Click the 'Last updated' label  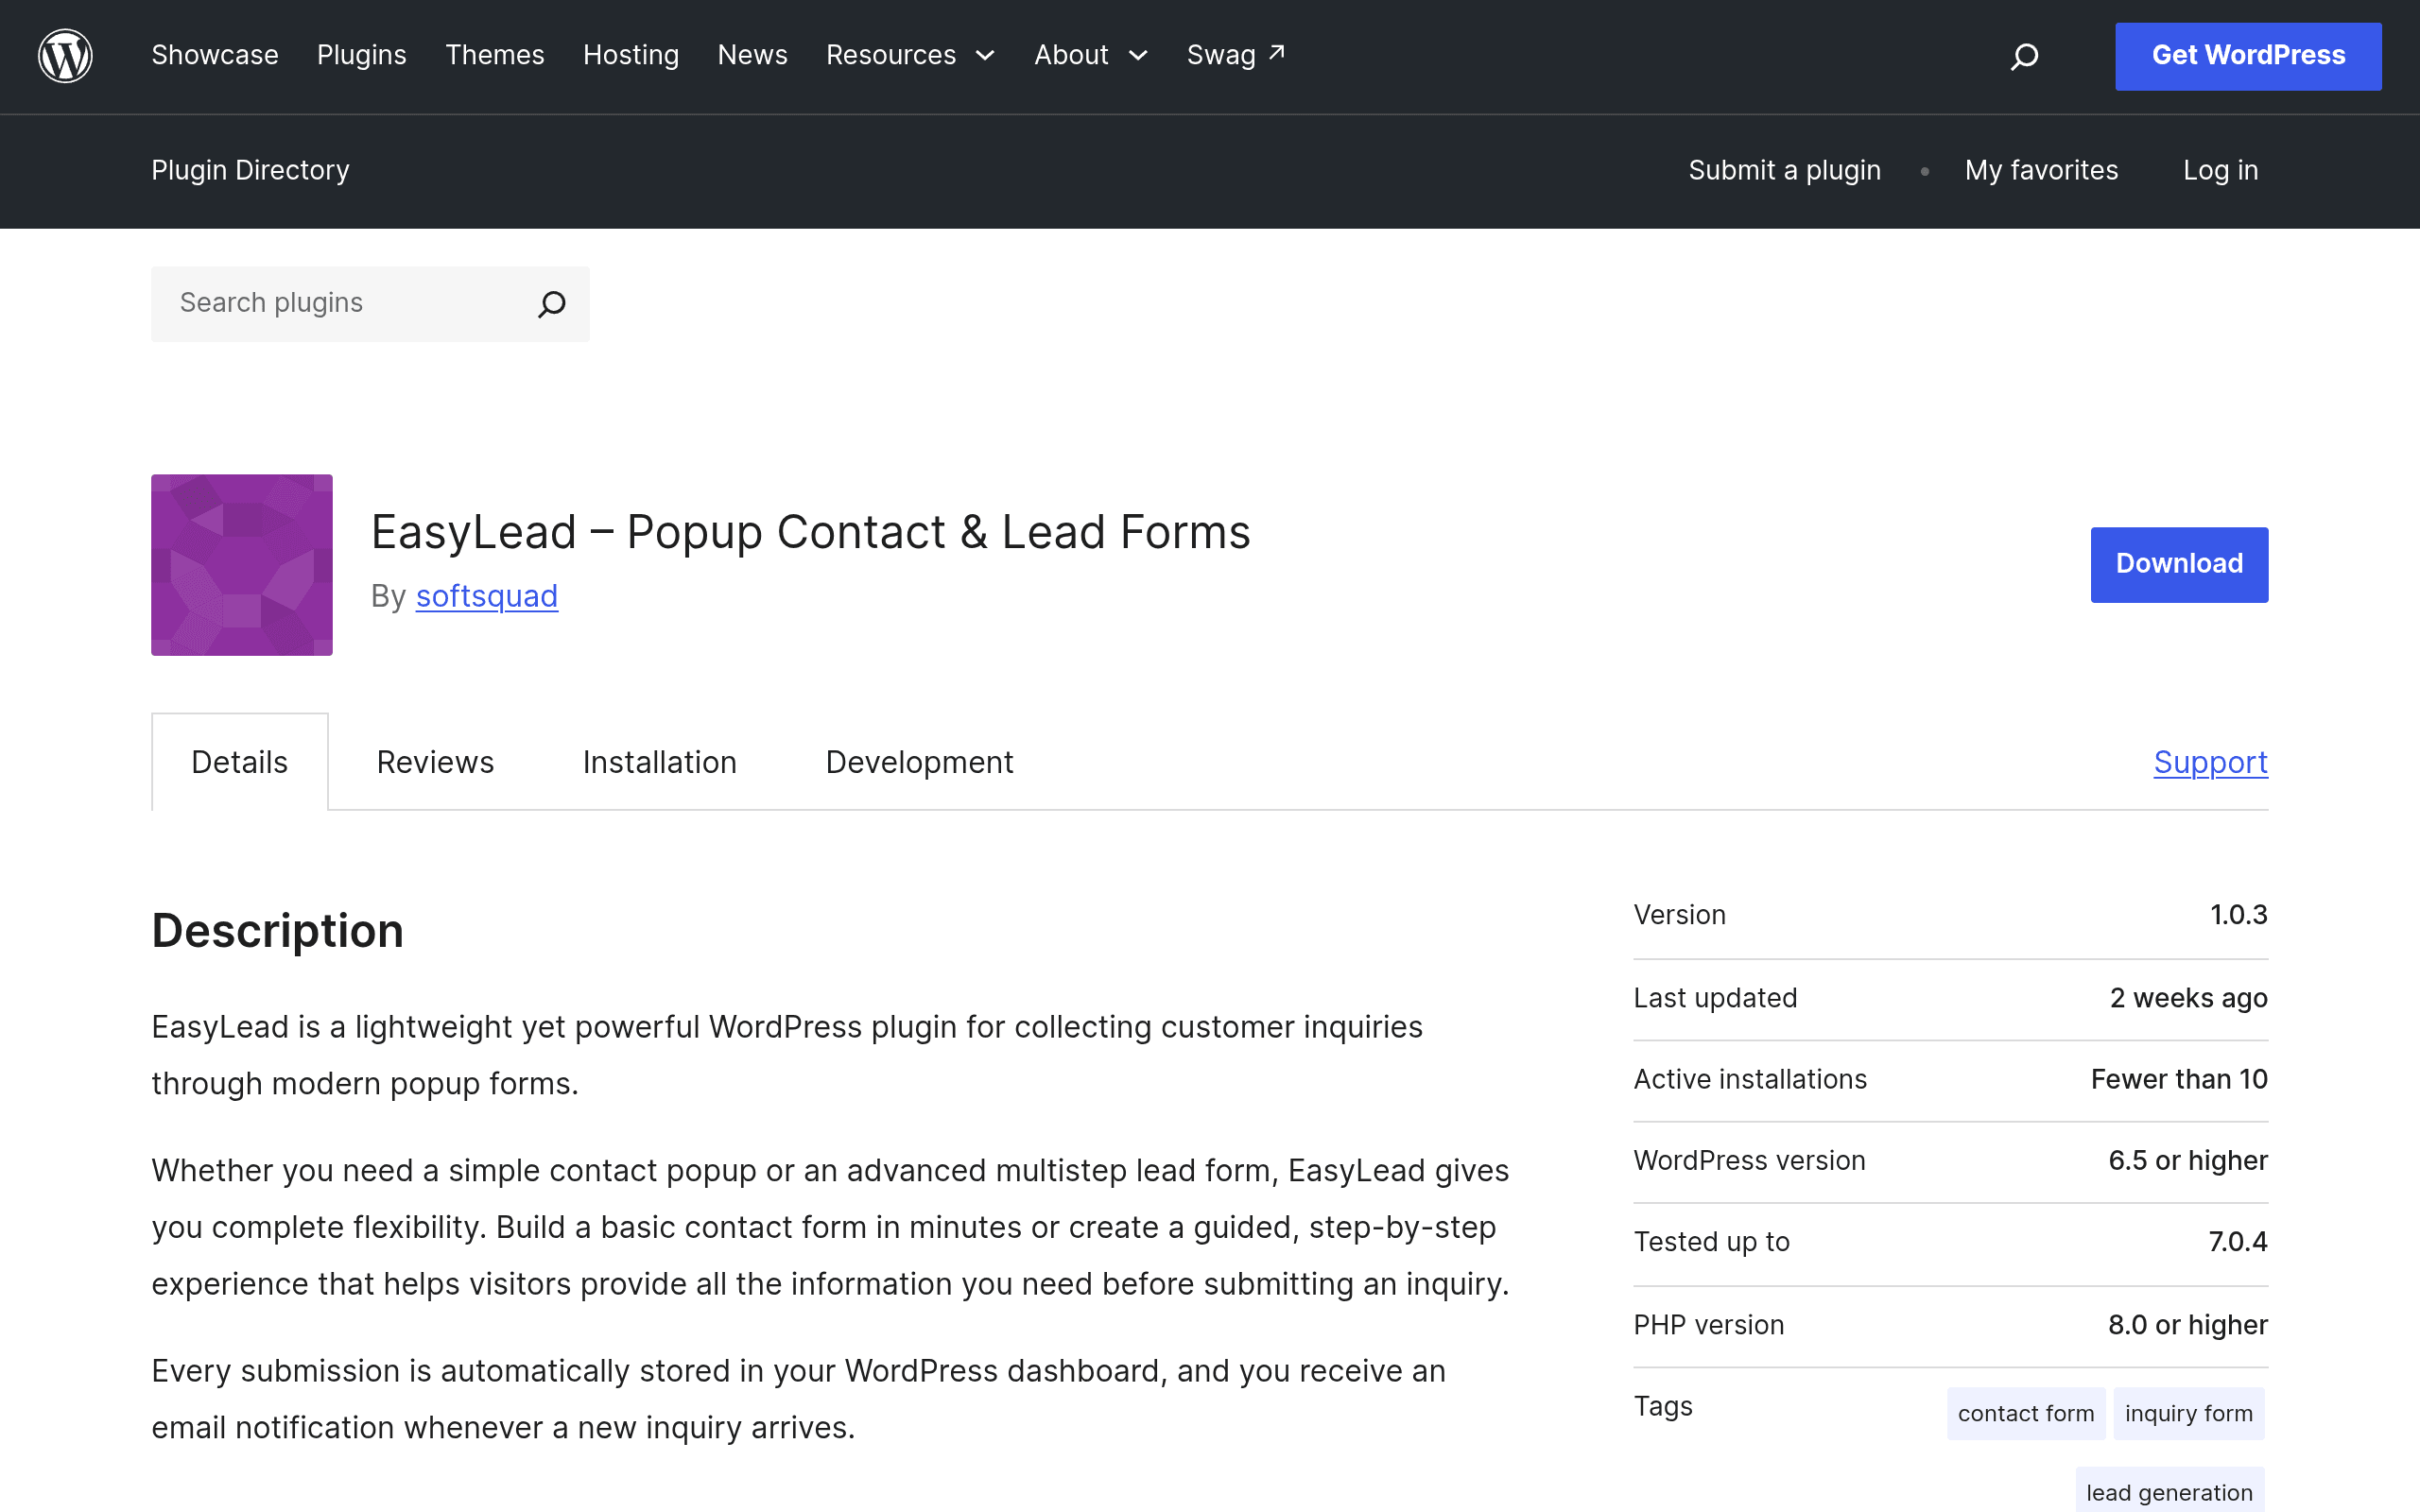click(1715, 998)
